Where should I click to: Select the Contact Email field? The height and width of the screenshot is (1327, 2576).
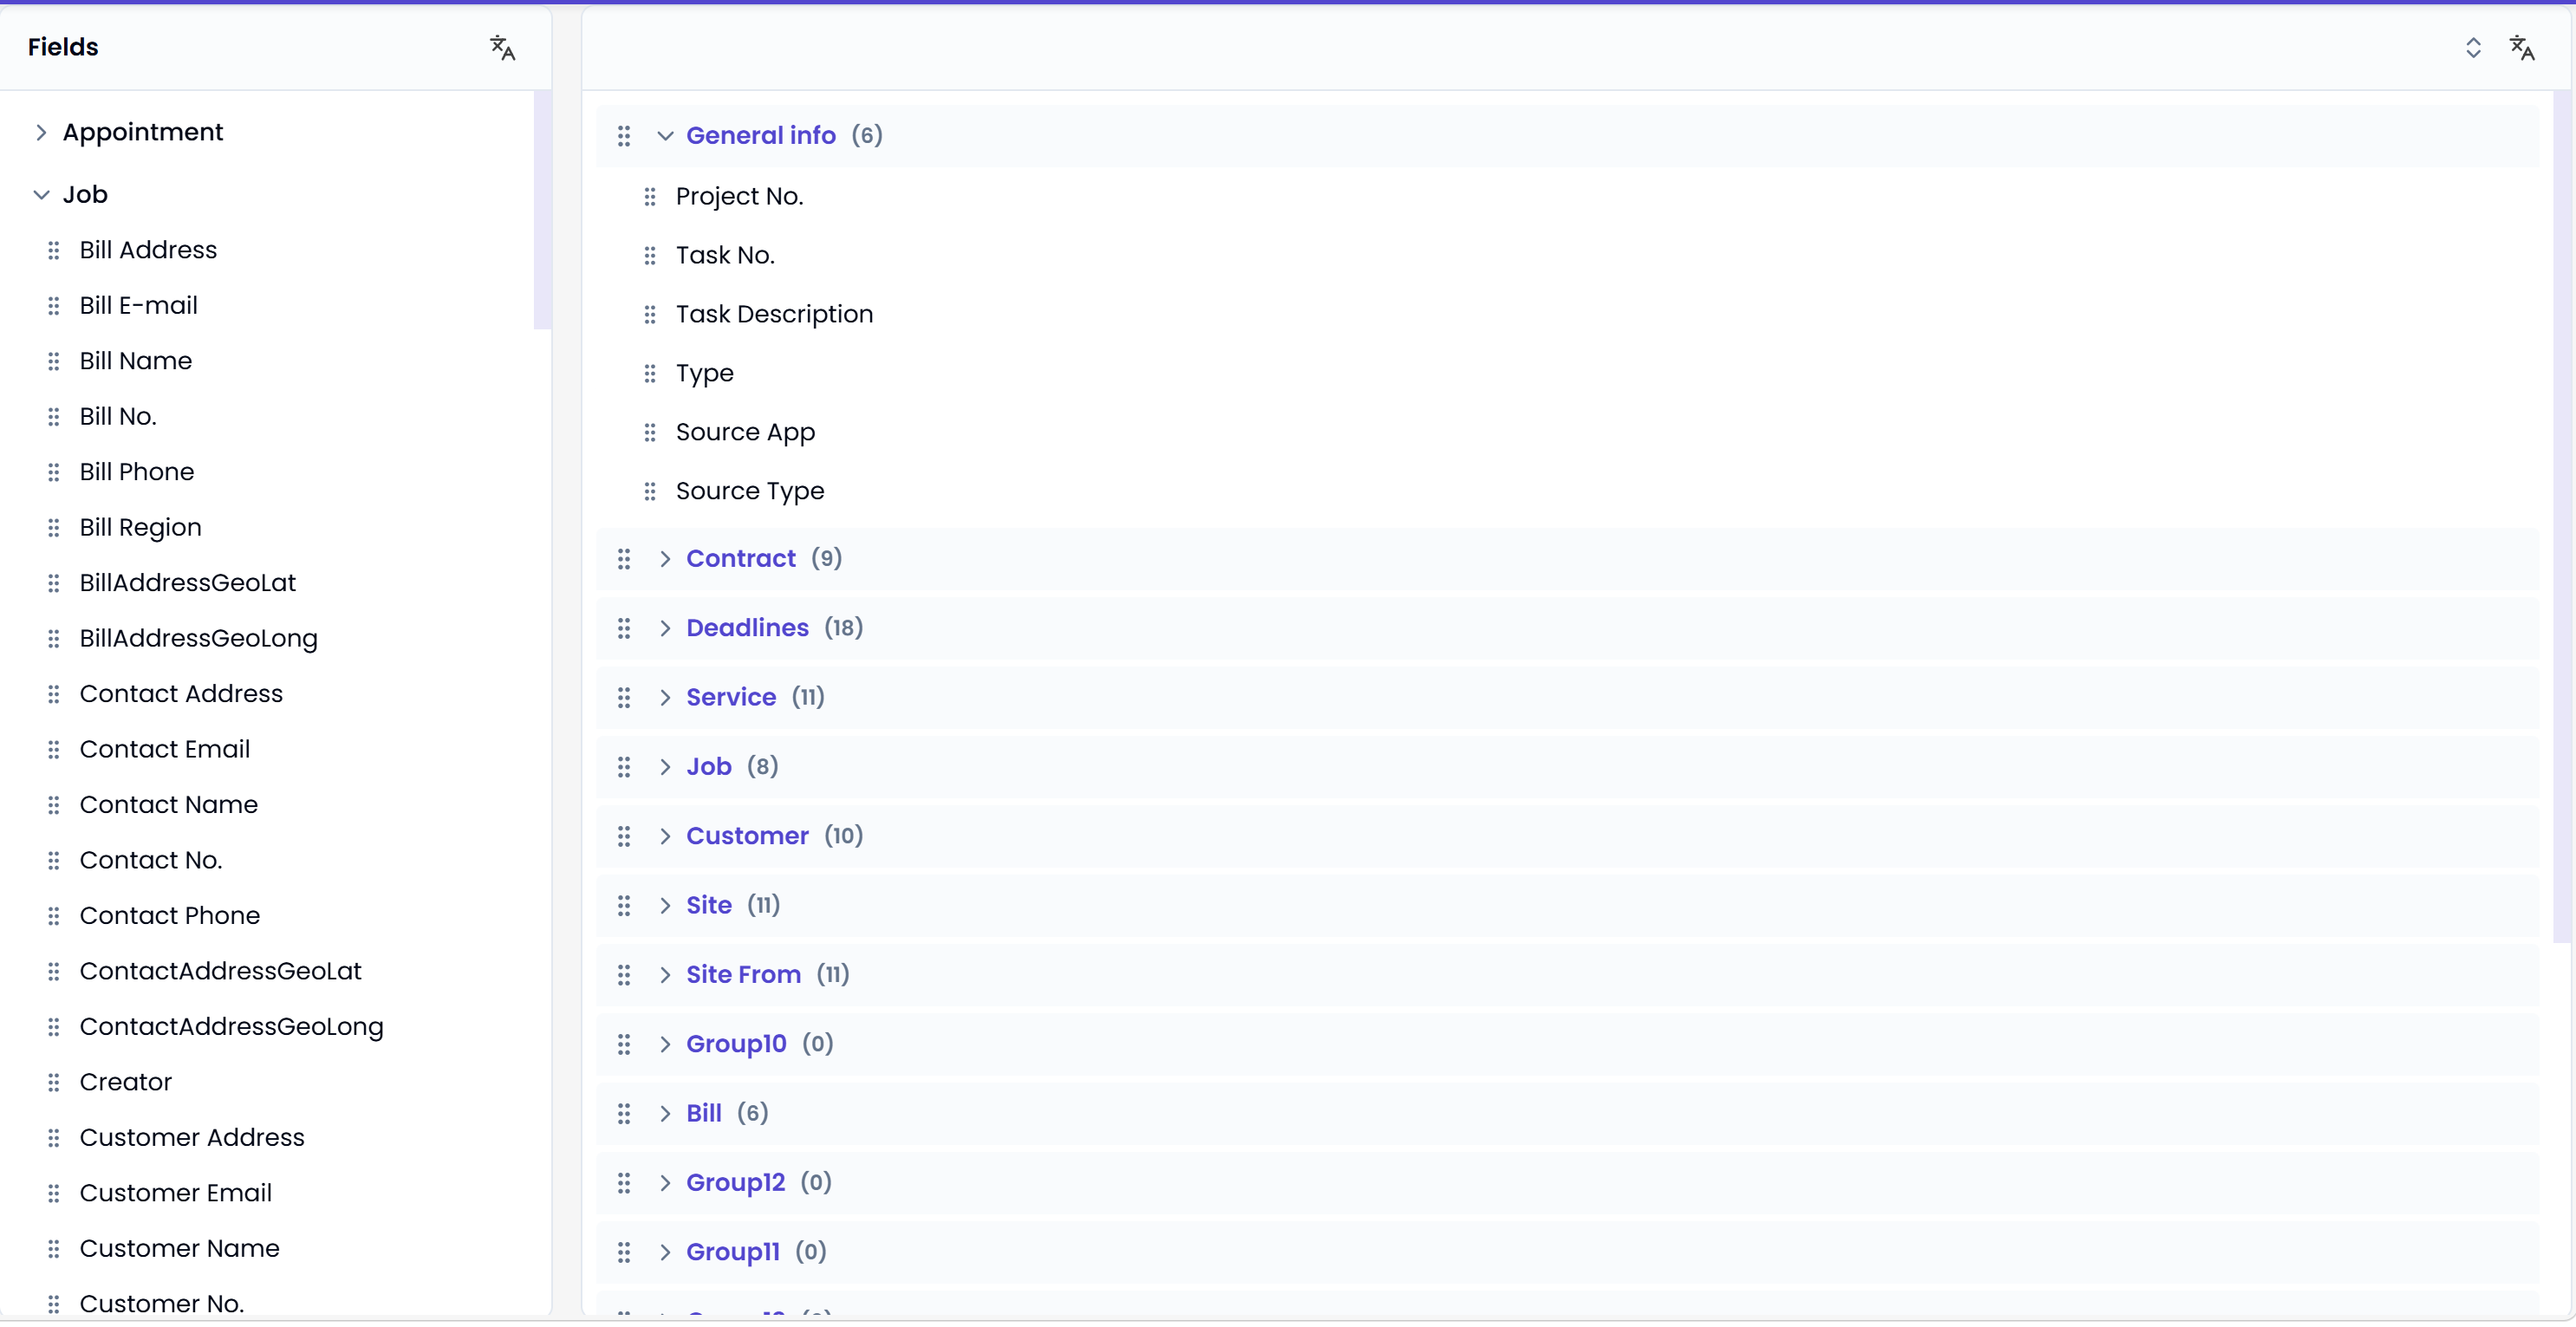pos(165,750)
